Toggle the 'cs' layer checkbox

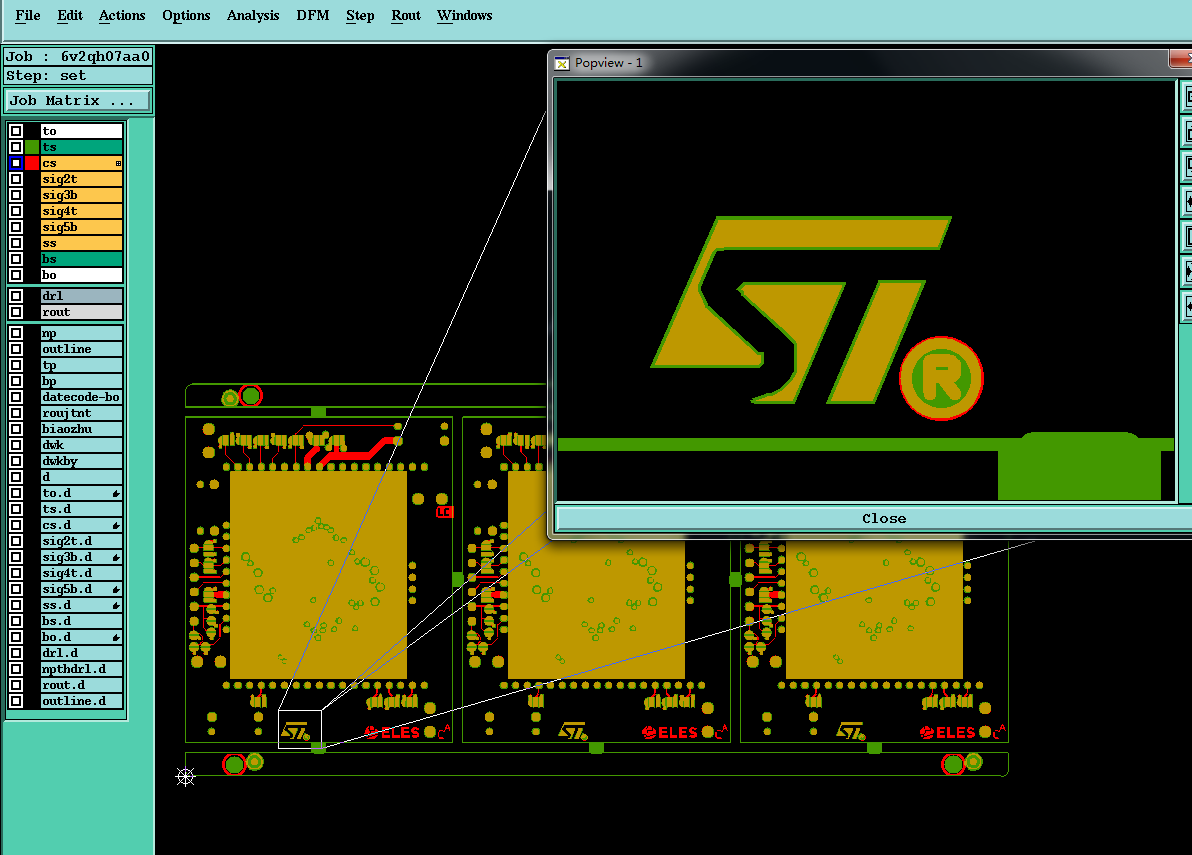pos(16,163)
